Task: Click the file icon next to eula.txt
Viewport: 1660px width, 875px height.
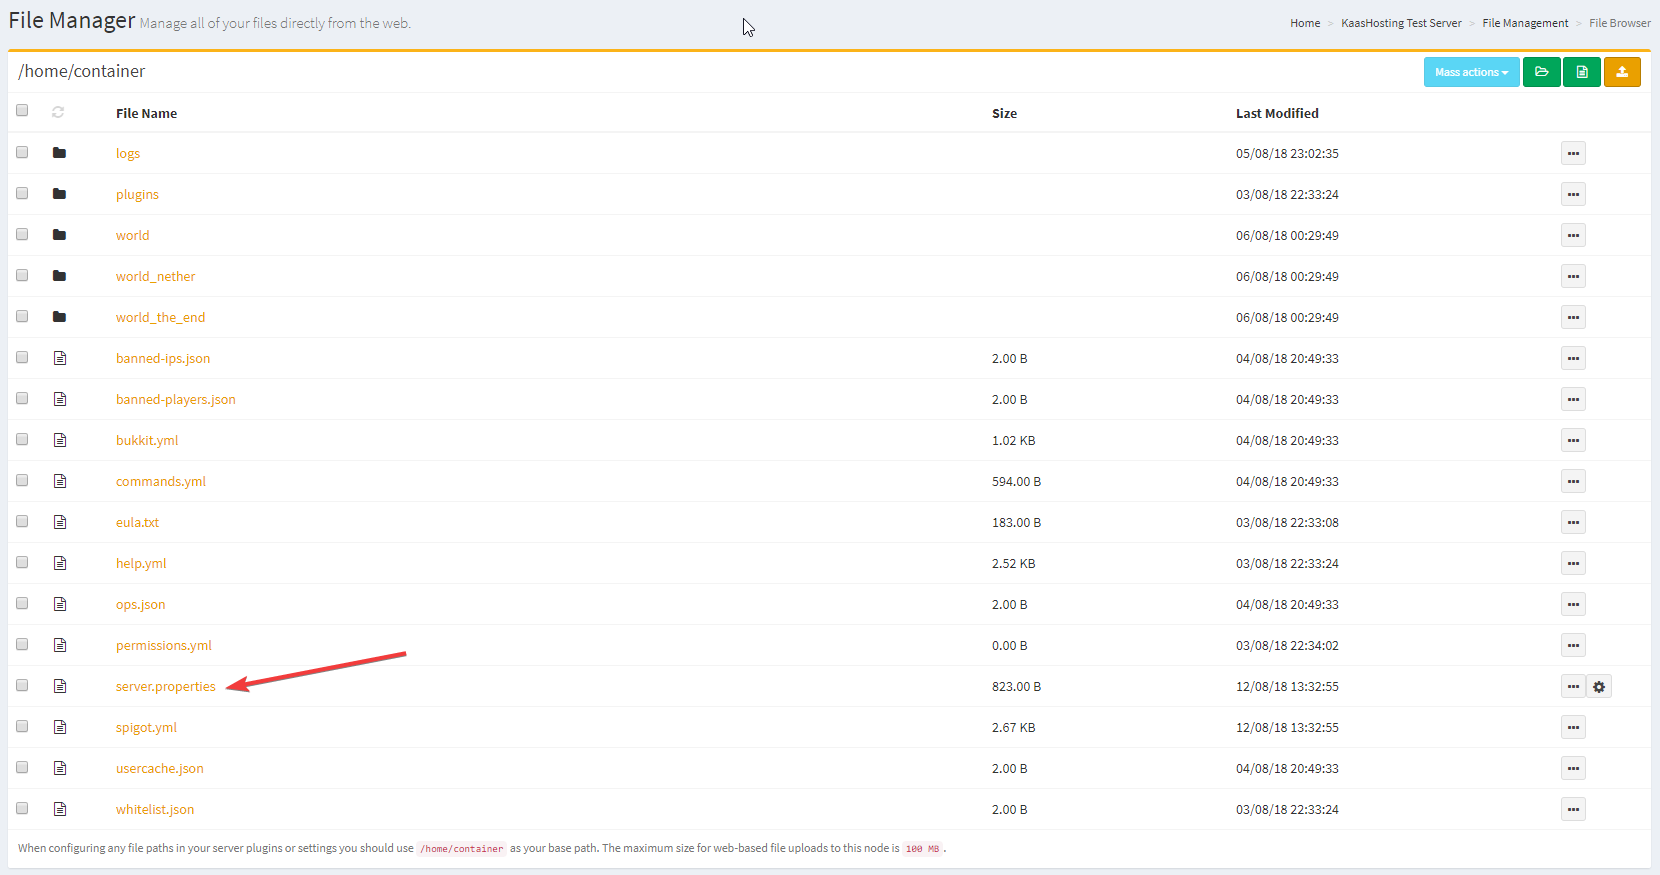Action: [x=60, y=522]
